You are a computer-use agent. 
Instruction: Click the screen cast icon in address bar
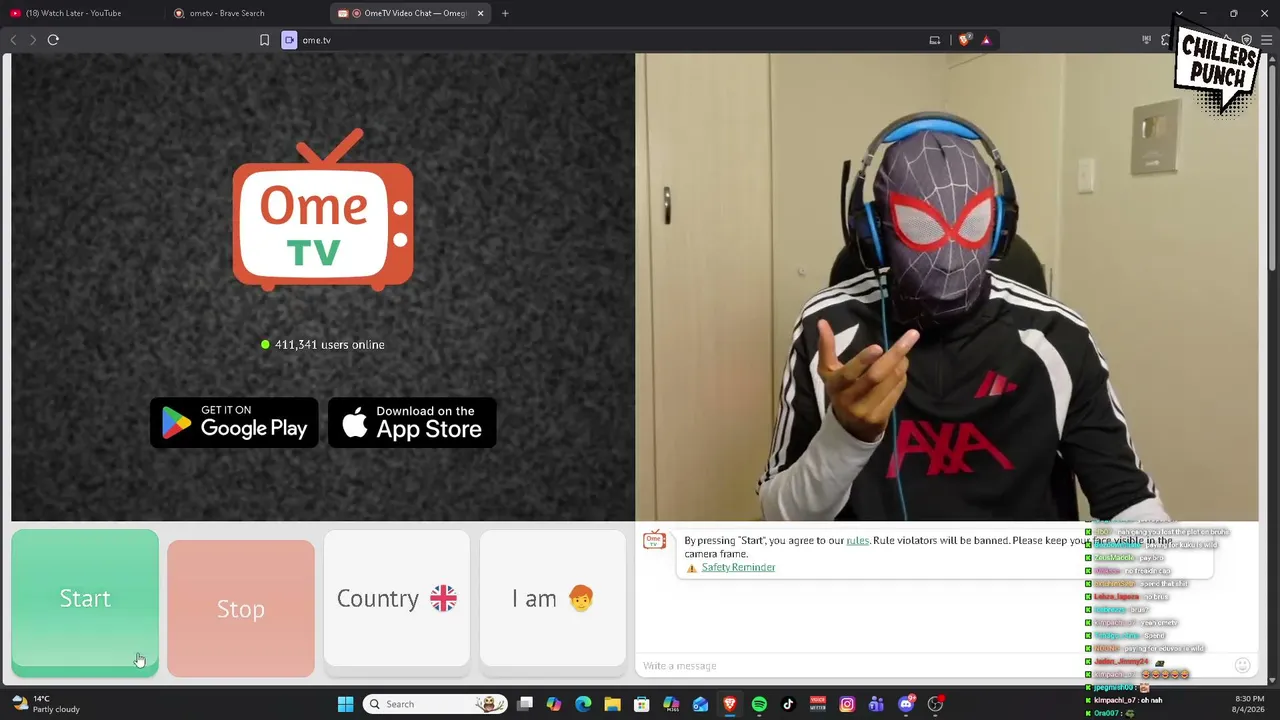935,40
